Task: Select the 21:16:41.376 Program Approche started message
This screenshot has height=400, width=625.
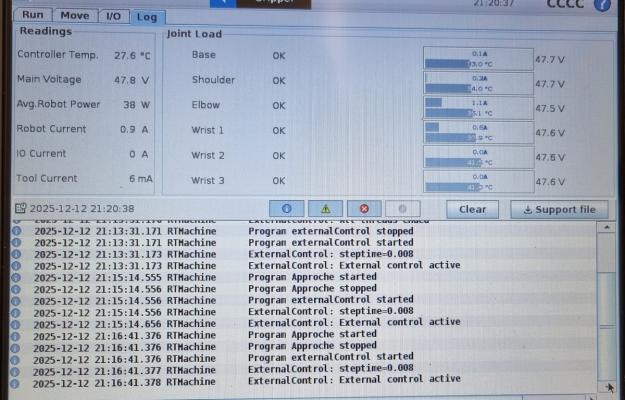Action: pyautogui.click(x=312, y=334)
